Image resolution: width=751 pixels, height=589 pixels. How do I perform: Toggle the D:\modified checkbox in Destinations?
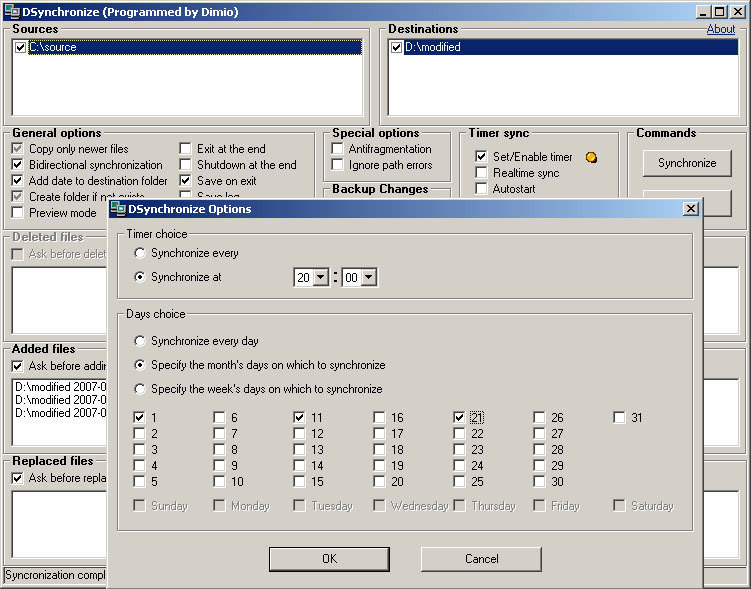397,47
